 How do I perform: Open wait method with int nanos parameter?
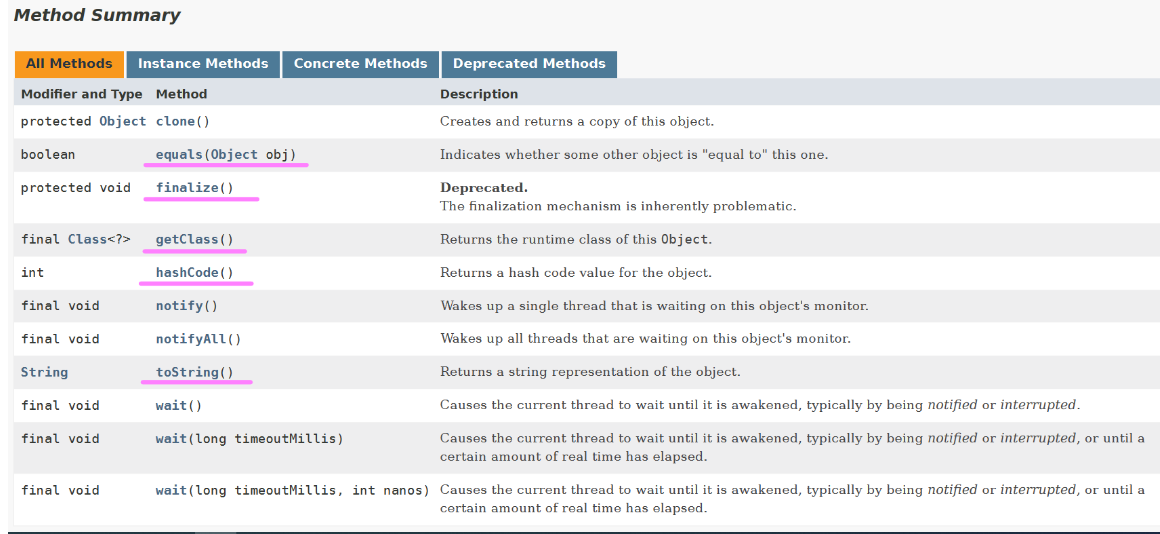(170, 490)
